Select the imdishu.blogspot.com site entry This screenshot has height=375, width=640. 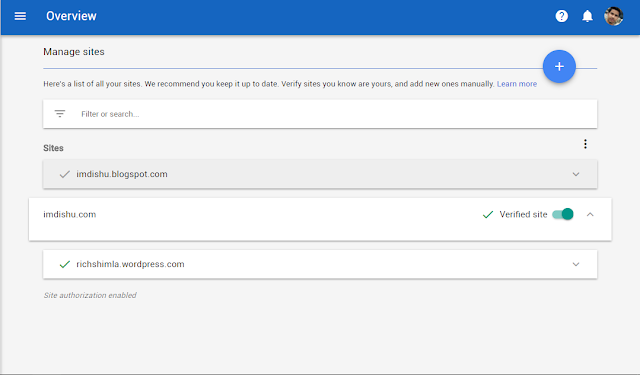pyautogui.click(x=320, y=174)
